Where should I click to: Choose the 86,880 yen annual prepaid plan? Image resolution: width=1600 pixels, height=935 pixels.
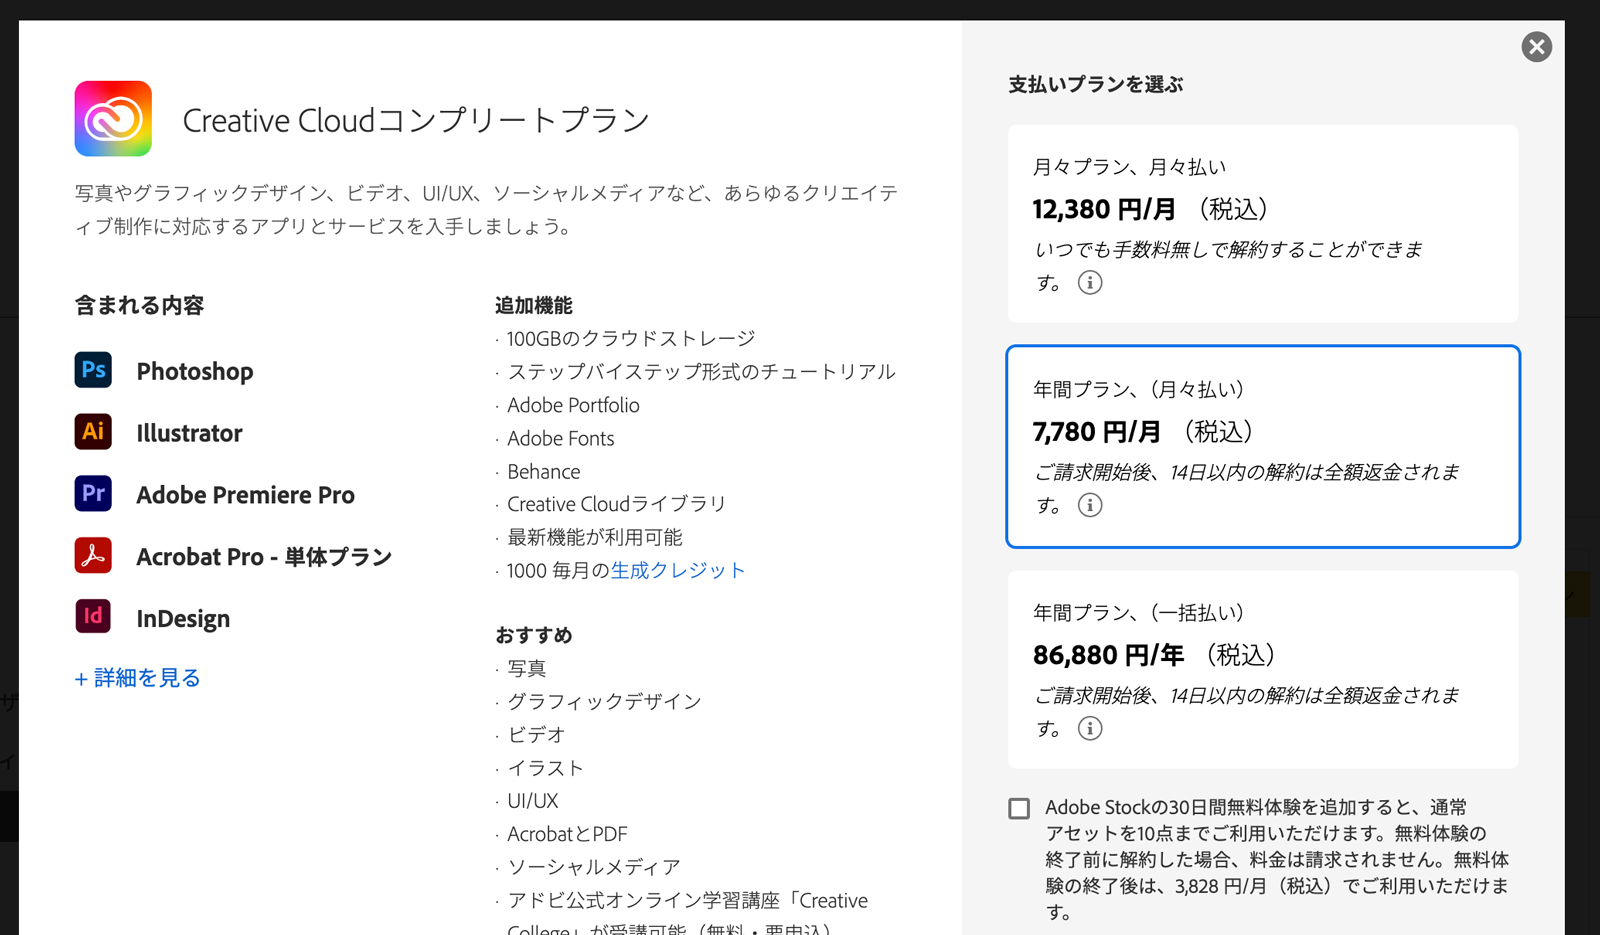point(1262,669)
